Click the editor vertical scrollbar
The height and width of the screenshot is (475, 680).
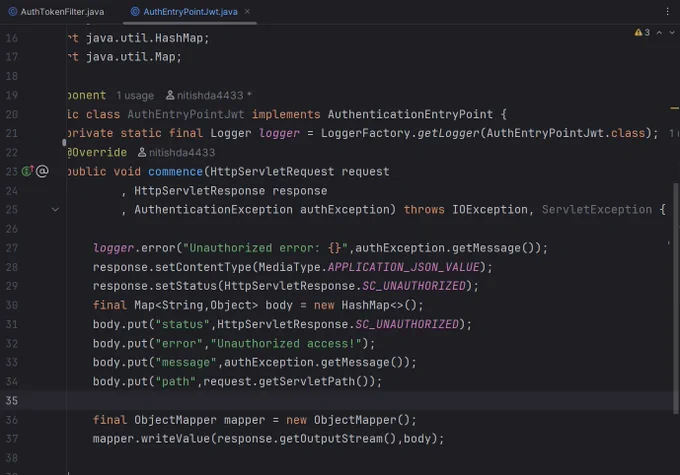click(x=676, y=298)
